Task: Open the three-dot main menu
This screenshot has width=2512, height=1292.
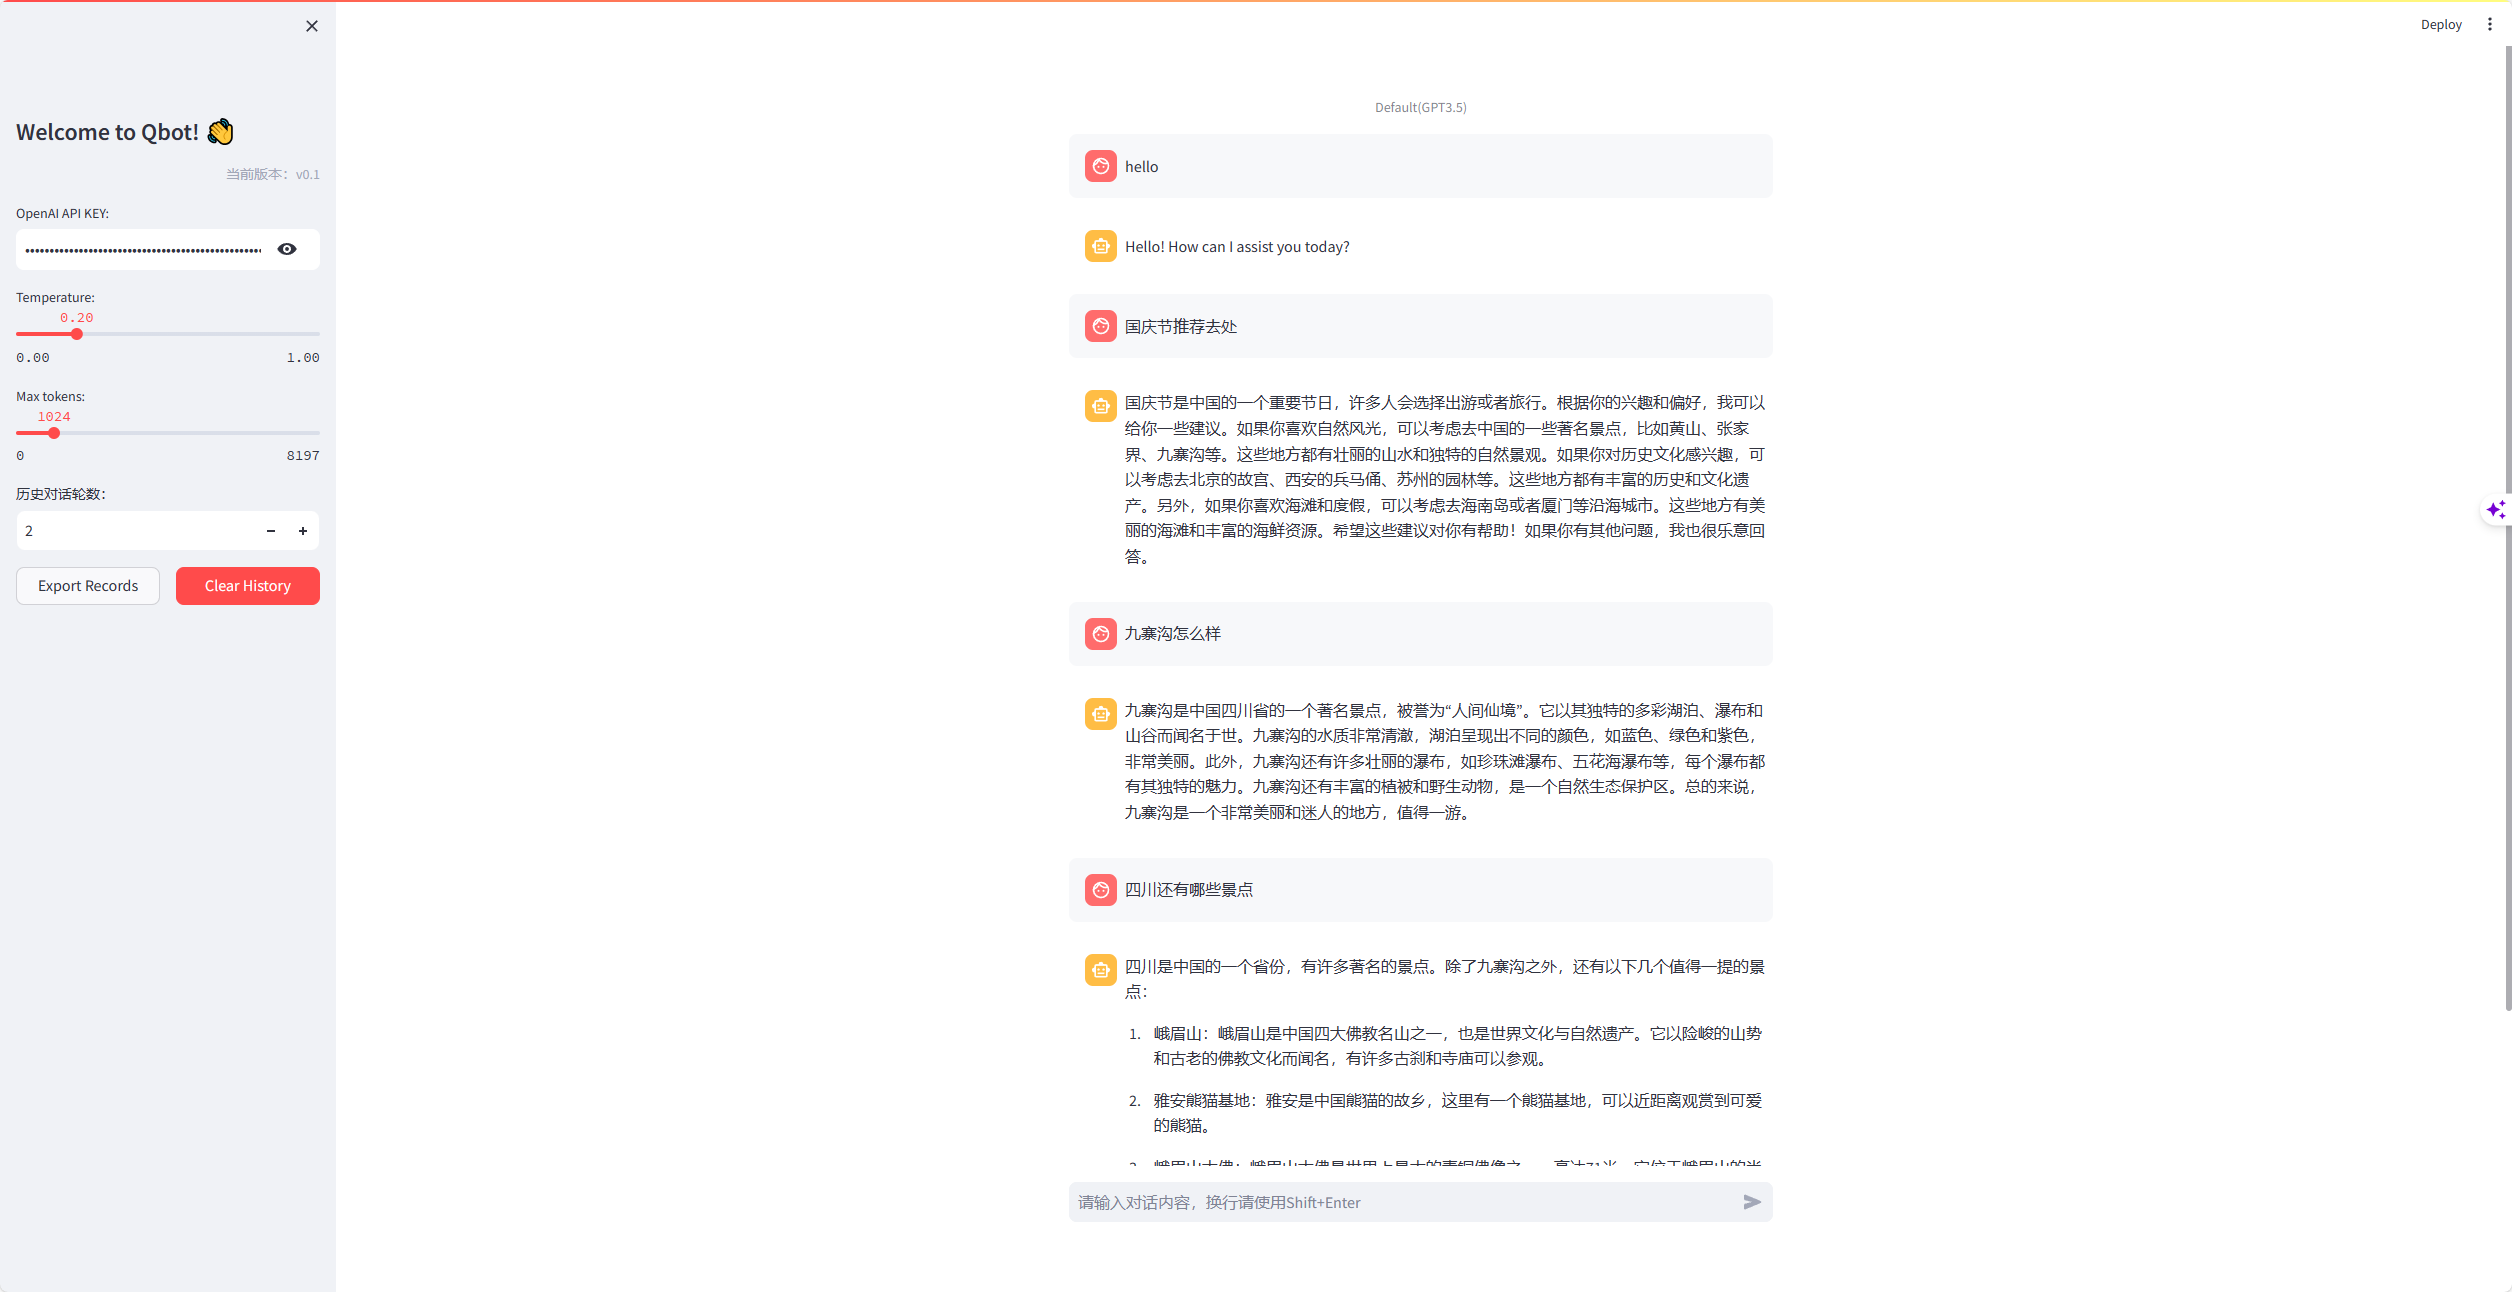Action: 2489,24
